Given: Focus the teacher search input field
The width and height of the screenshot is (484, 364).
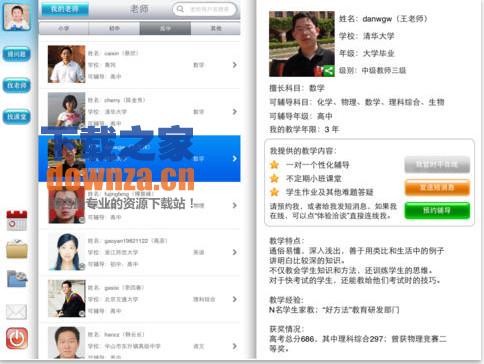Looking at the screenshot, I should click(x=205, y=9).
